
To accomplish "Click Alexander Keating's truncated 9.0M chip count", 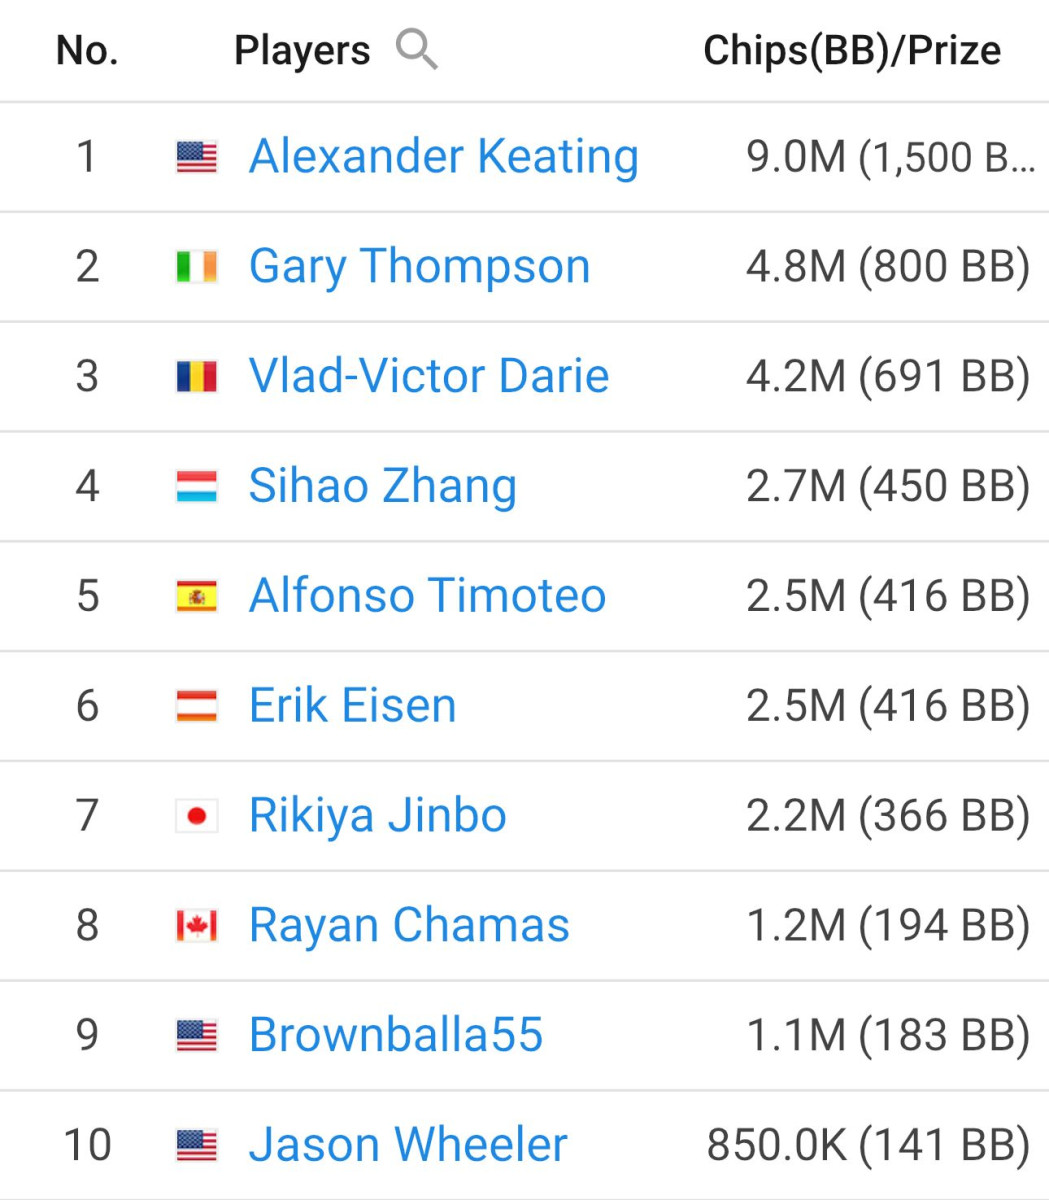I will coord(891,157).
